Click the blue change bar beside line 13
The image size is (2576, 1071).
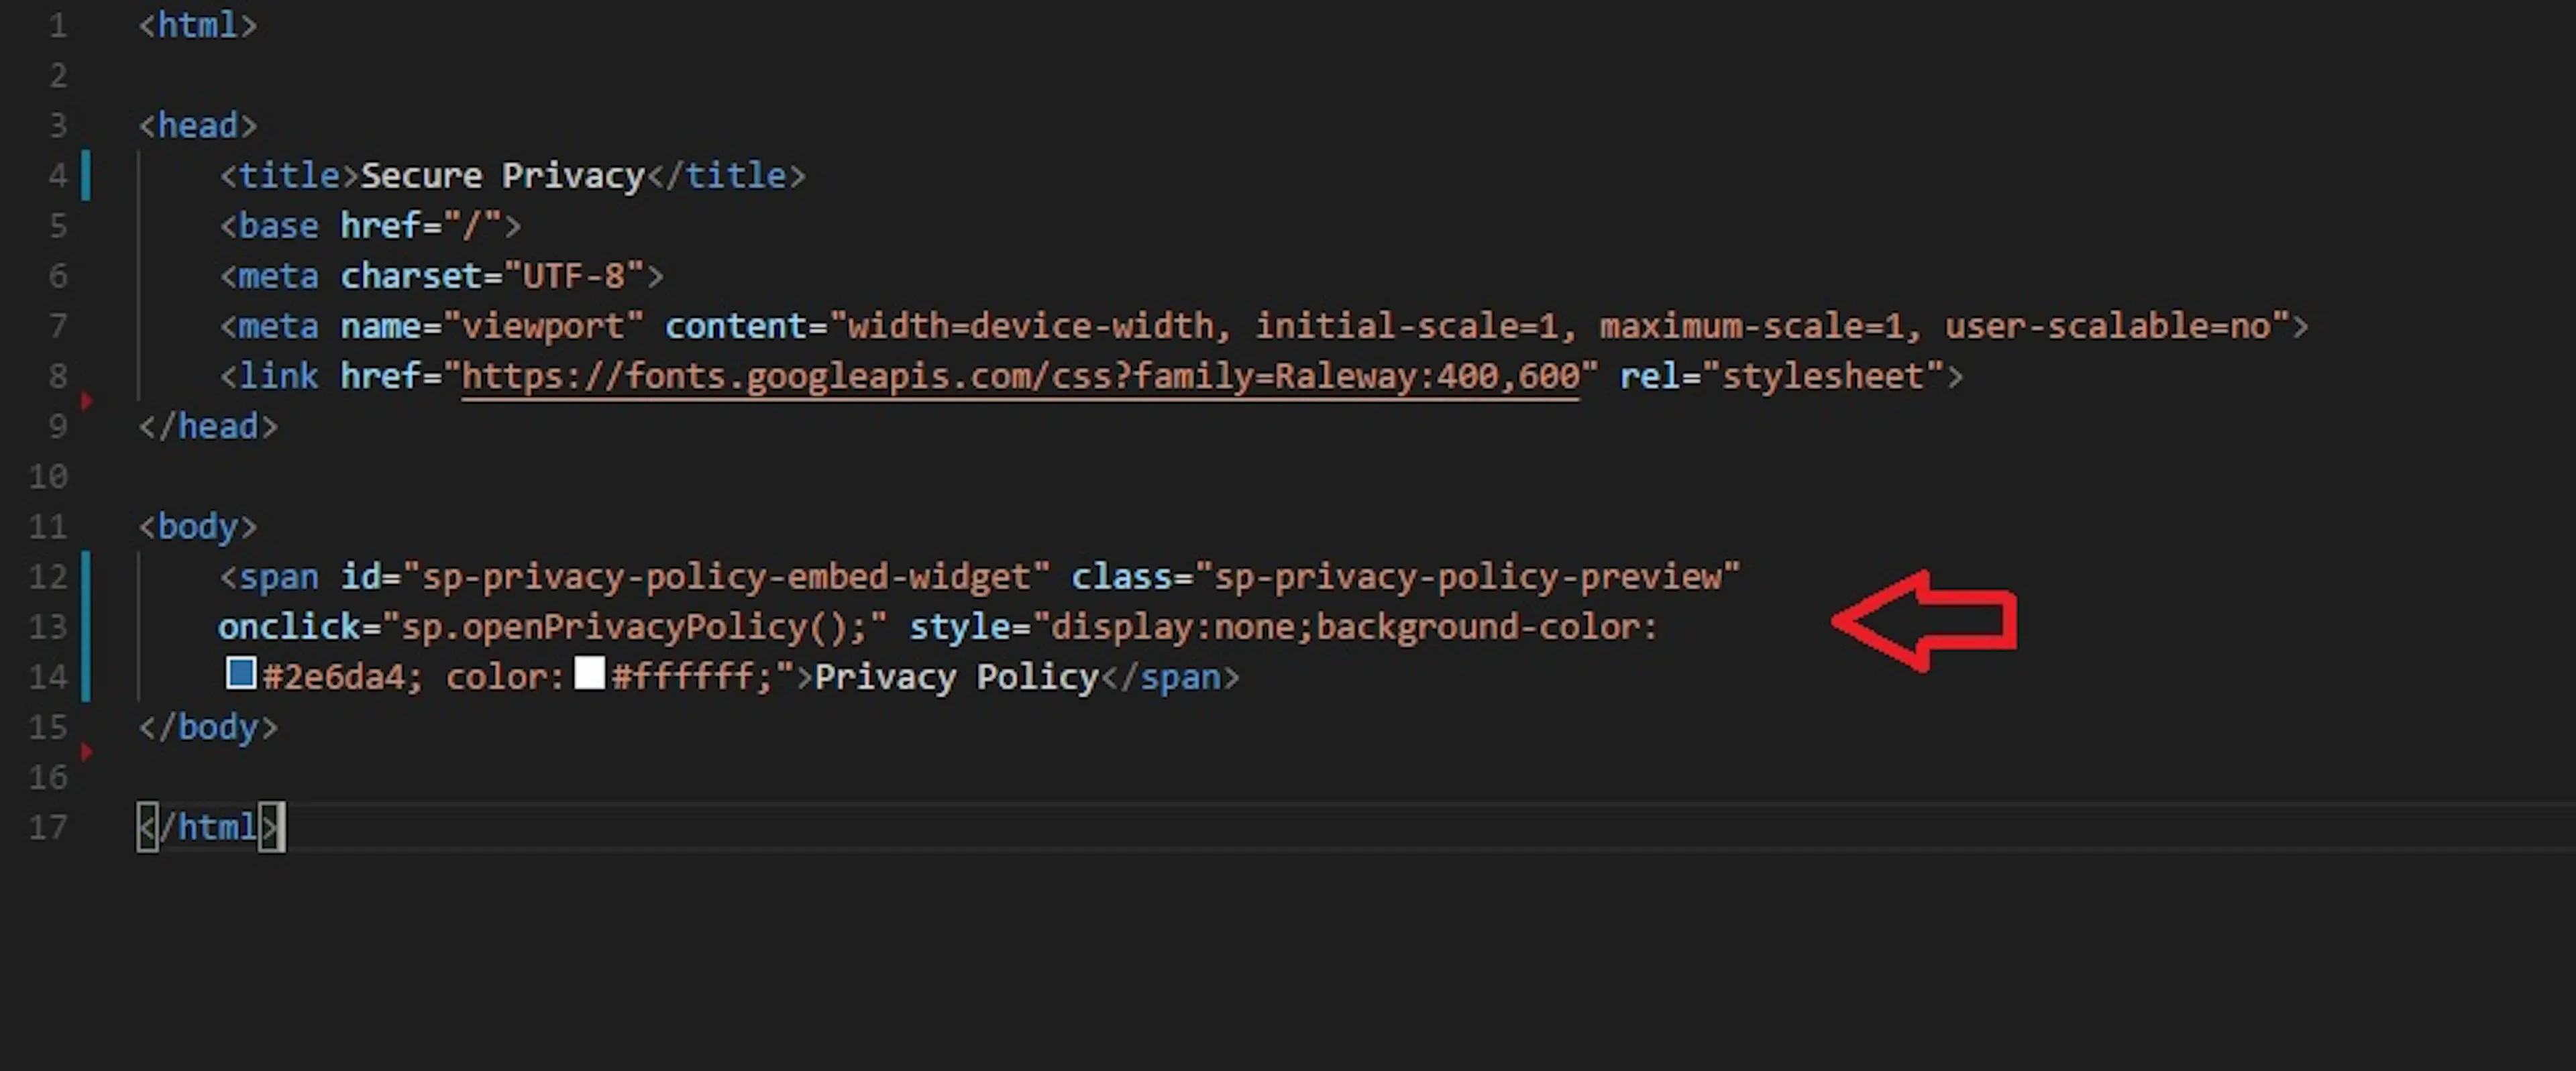(86, 626)
